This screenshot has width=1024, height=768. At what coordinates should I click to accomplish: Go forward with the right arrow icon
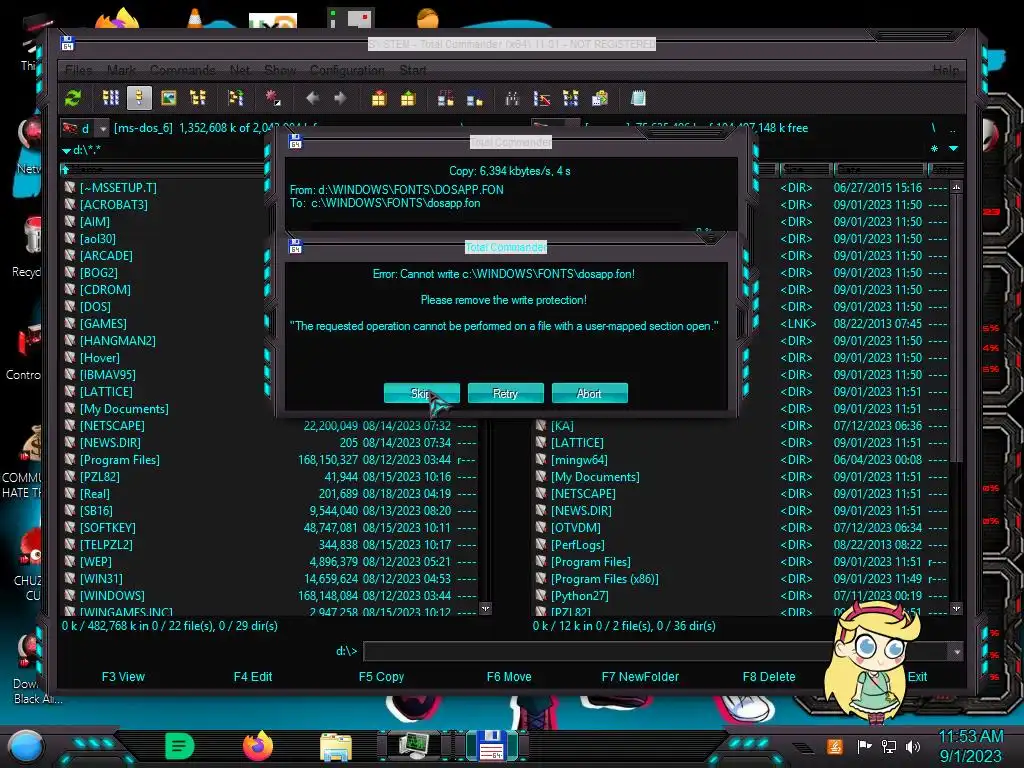(x=340, y=99)
